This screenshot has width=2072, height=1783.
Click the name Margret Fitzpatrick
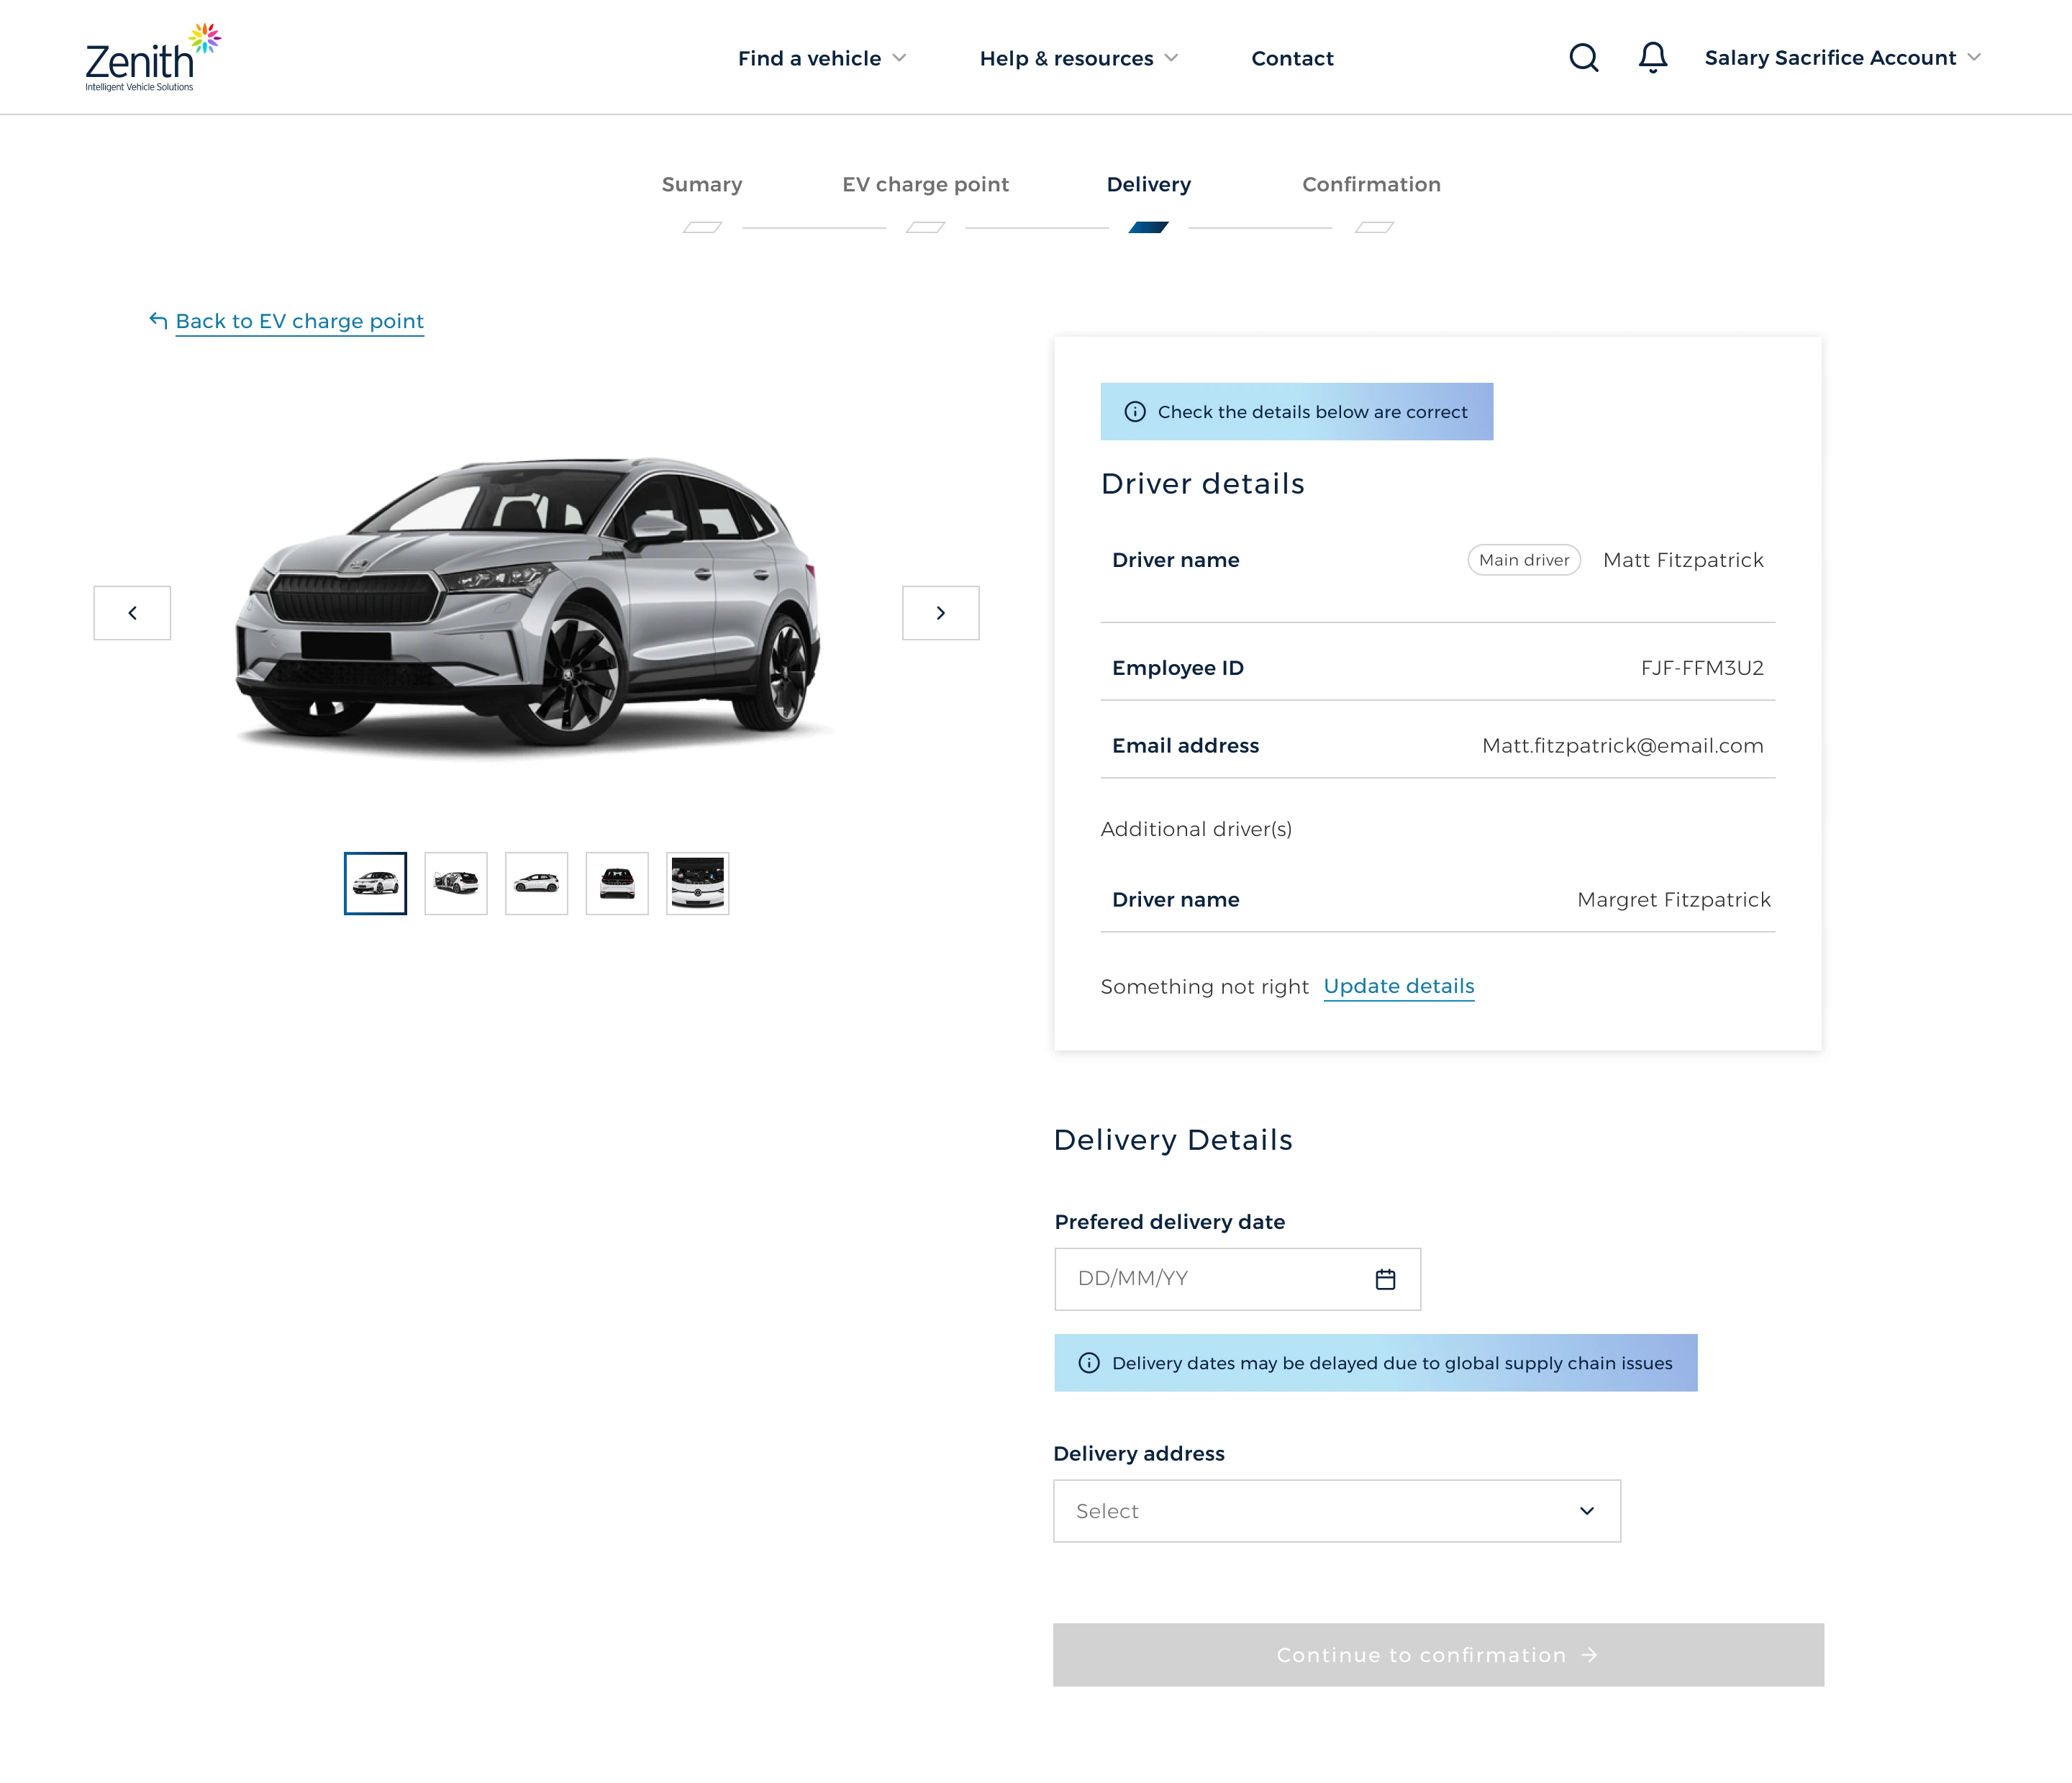pos(1673,900)
